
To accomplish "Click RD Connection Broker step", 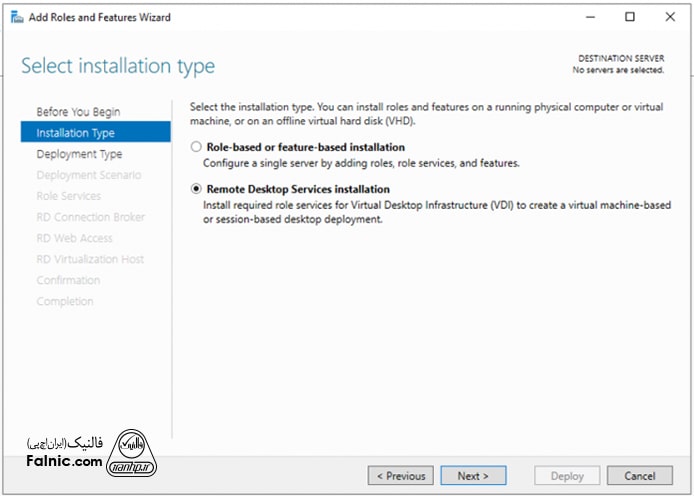I will pos(90,217).
